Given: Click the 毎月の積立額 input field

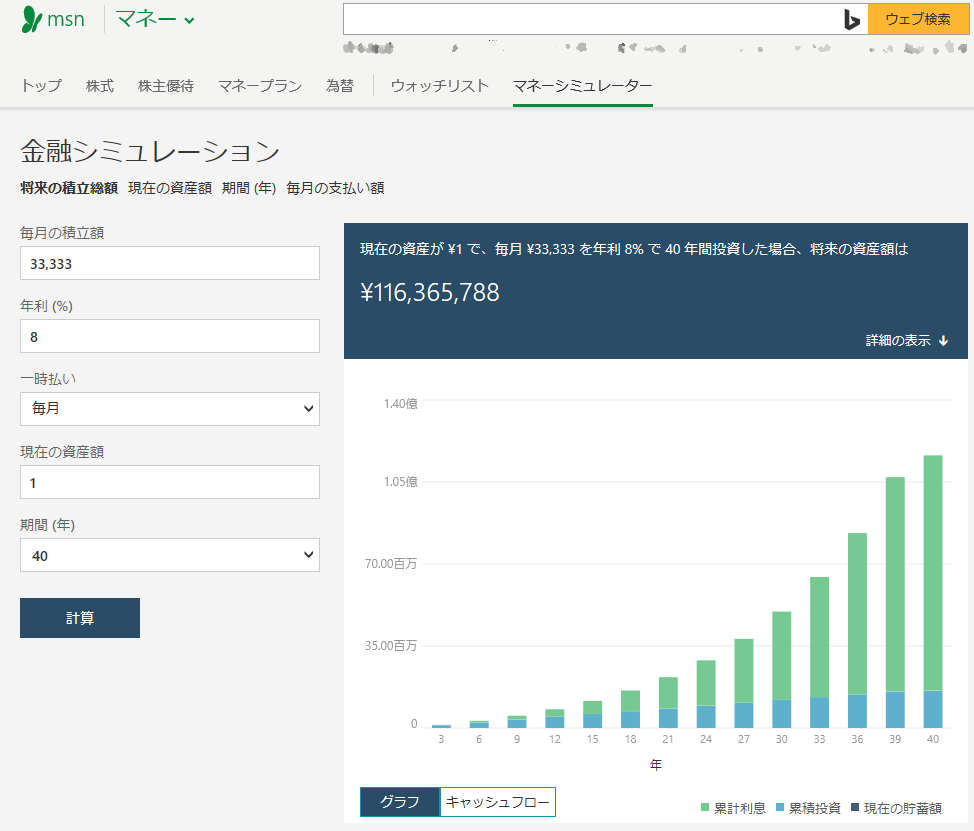Looking at the screenshot, I should click(x=170, y=264).
